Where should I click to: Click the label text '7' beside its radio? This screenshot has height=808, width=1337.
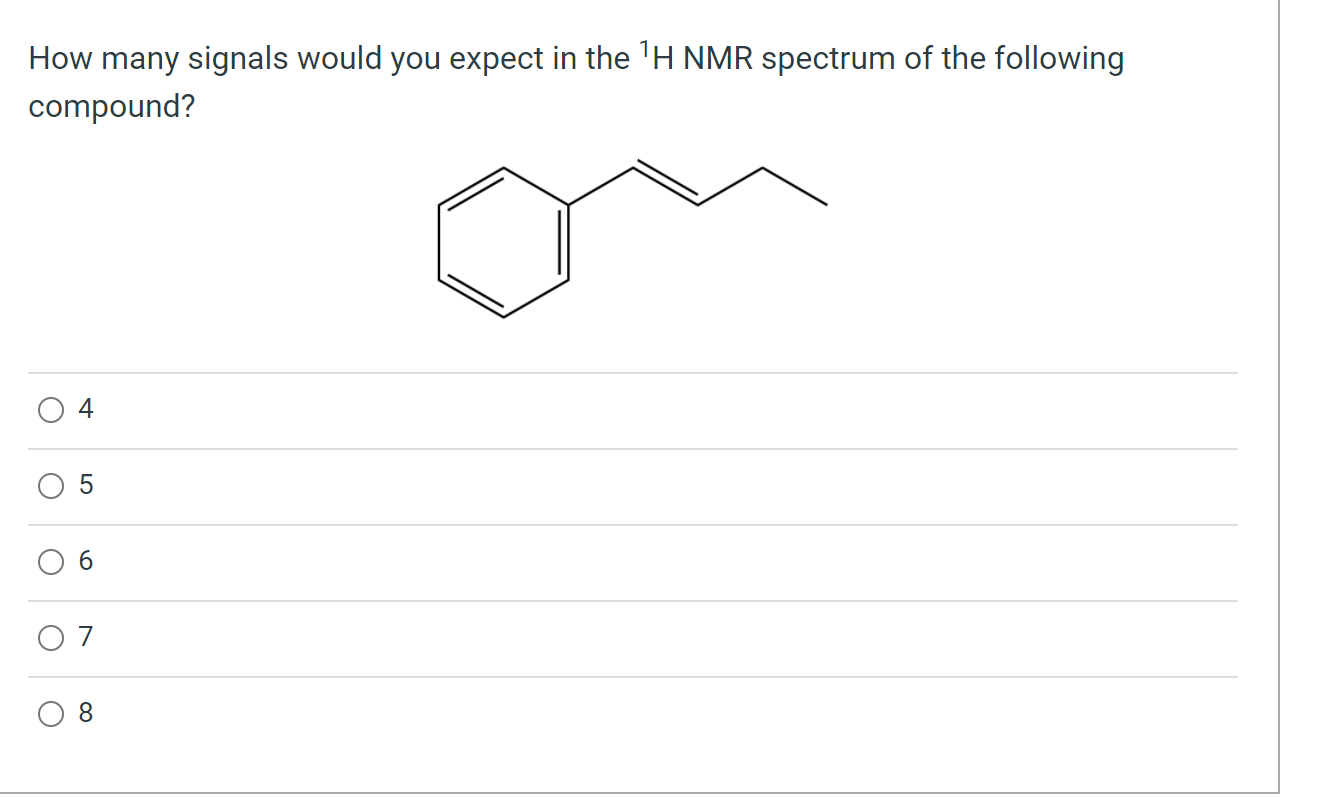86,638
